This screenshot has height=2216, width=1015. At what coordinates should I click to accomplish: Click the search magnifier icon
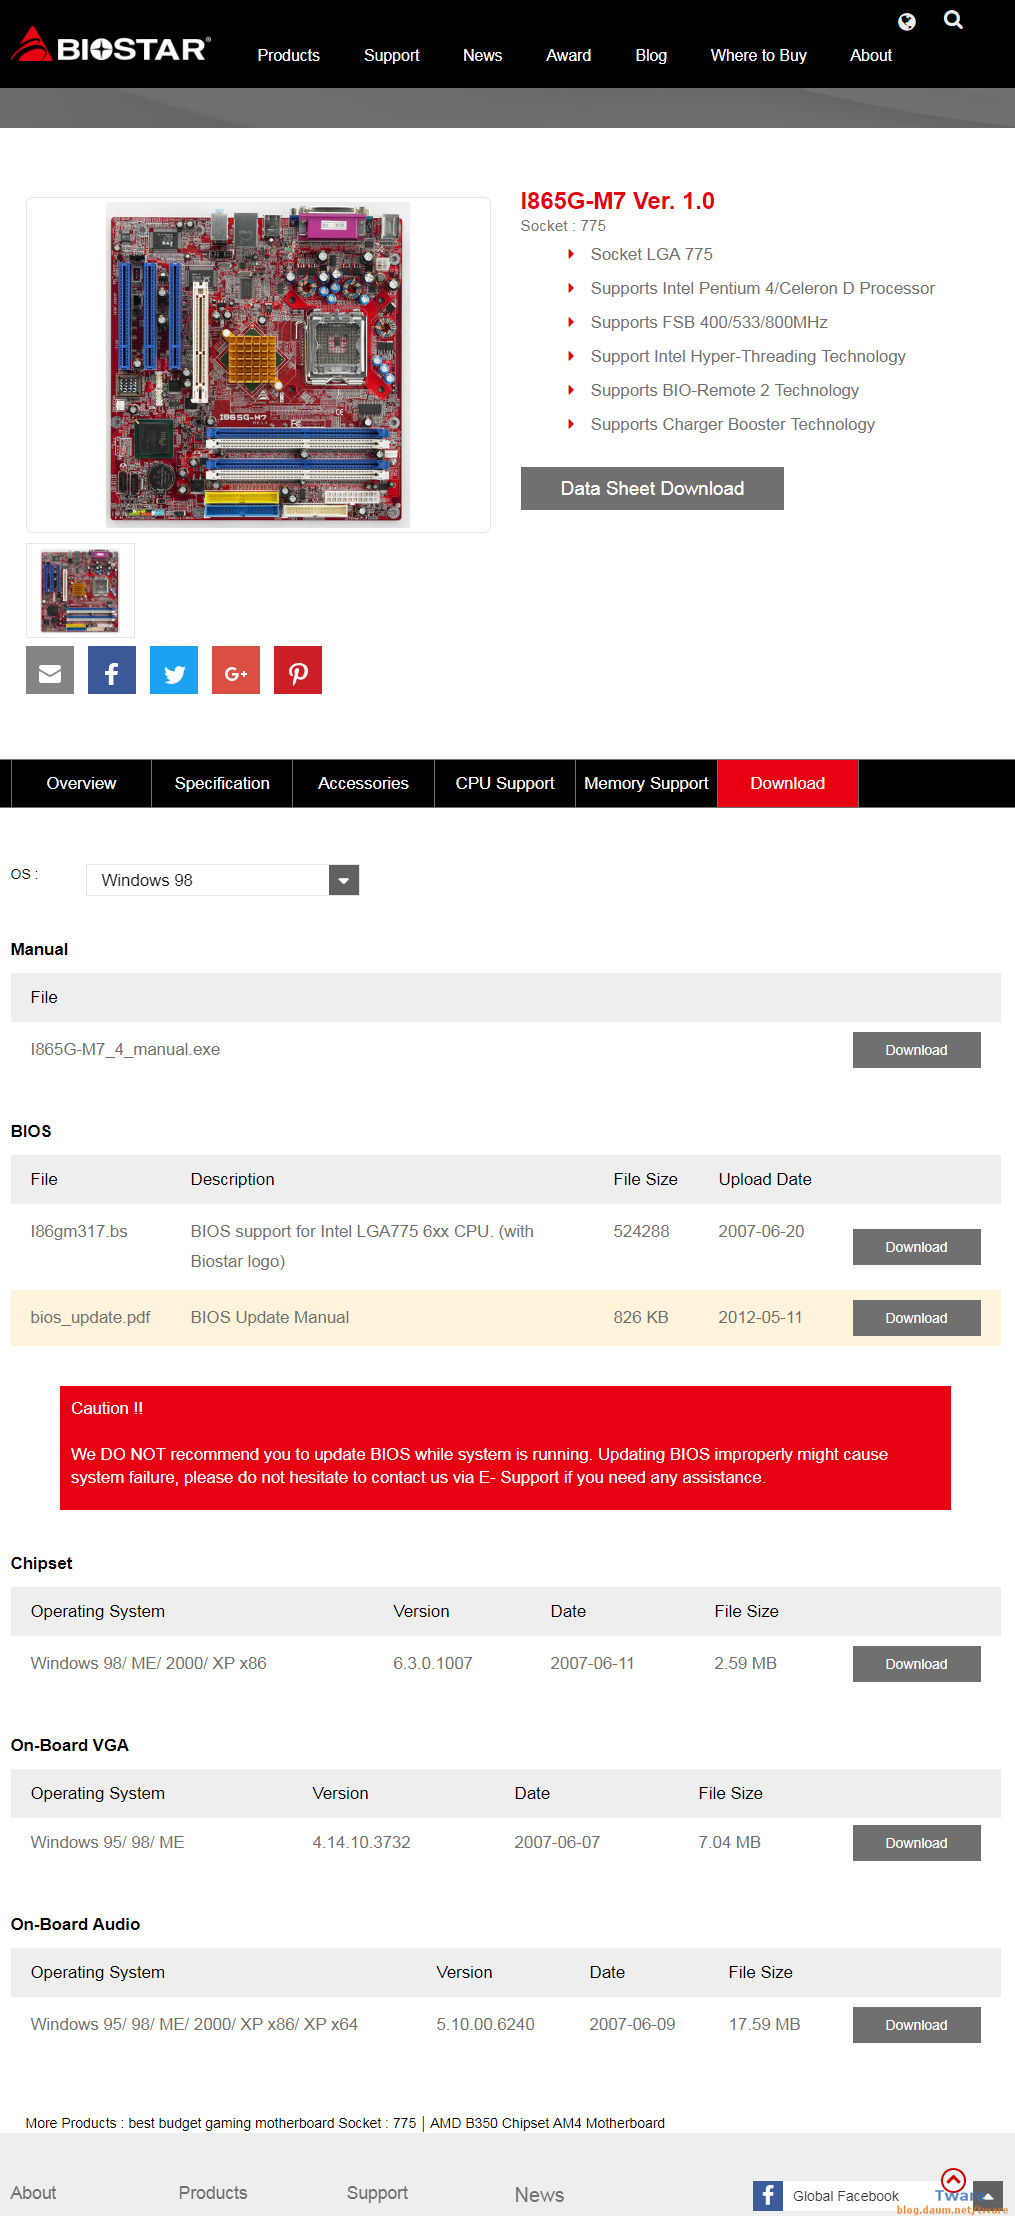[x=953, y=20]
